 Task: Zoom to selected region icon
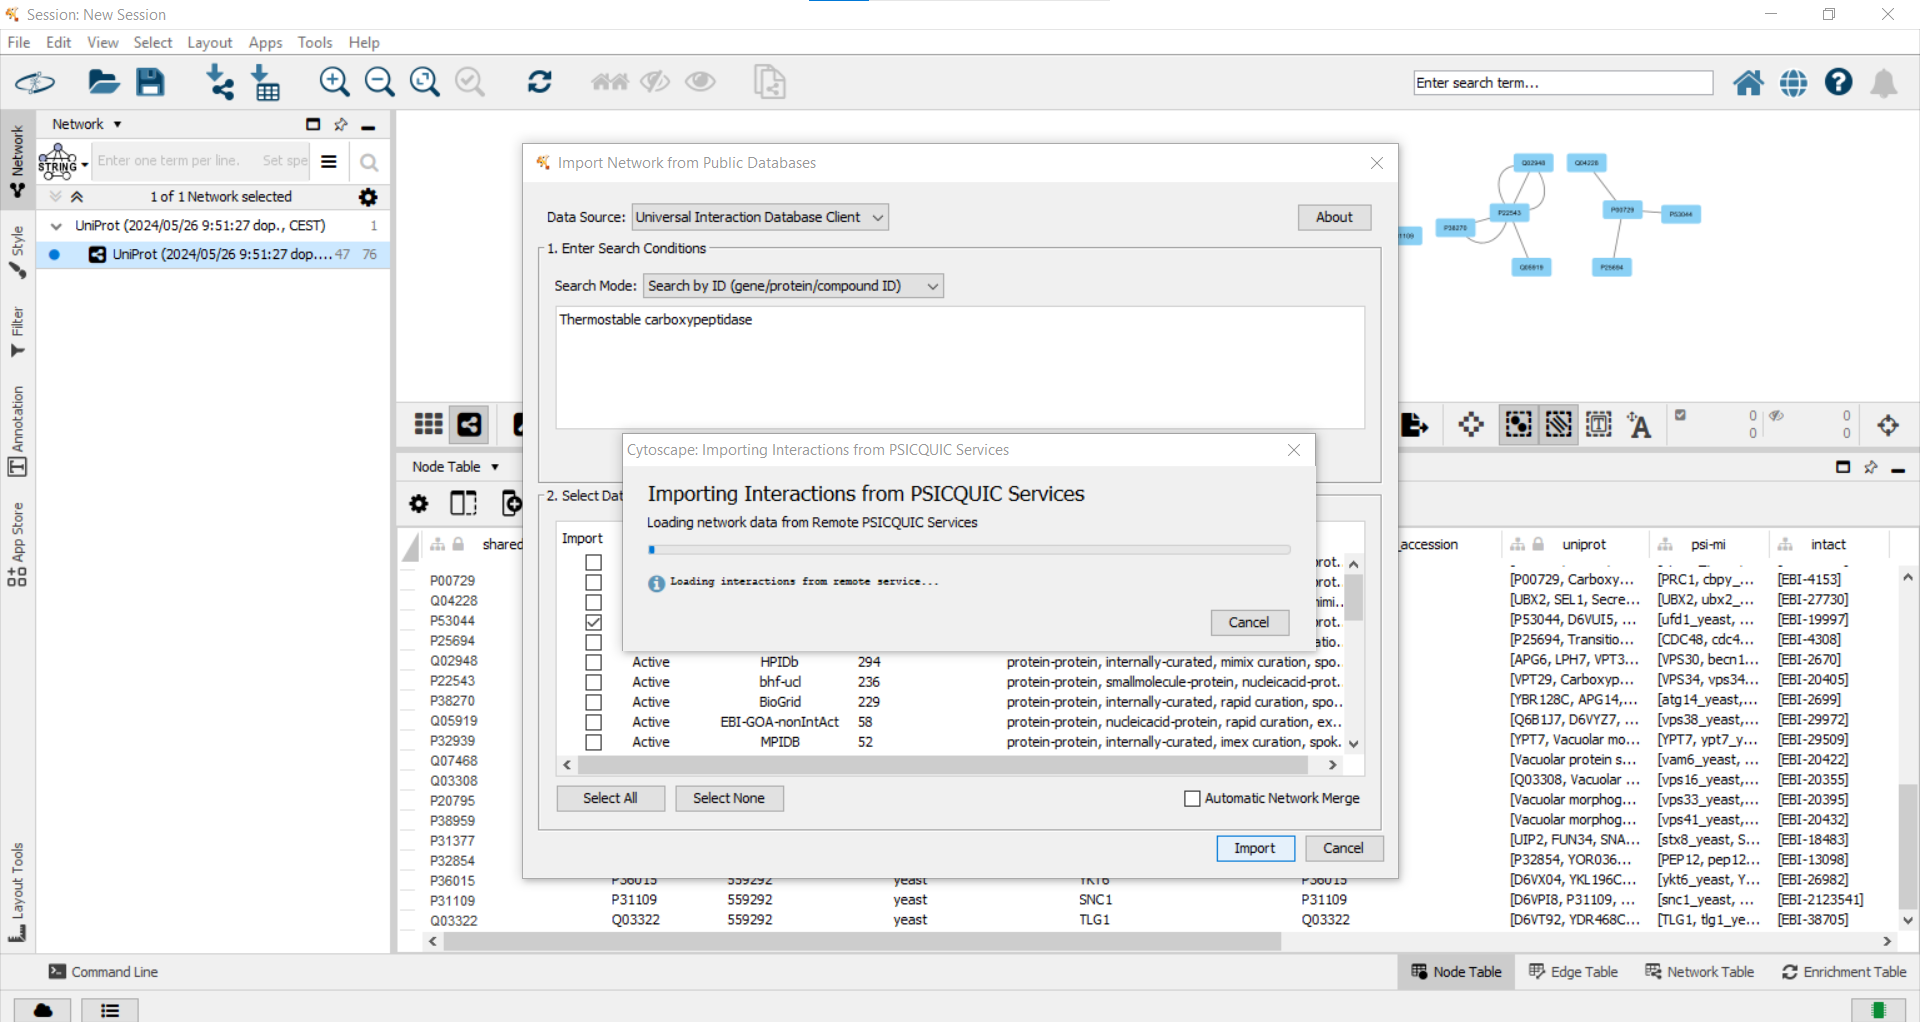[x=470, y=82]
